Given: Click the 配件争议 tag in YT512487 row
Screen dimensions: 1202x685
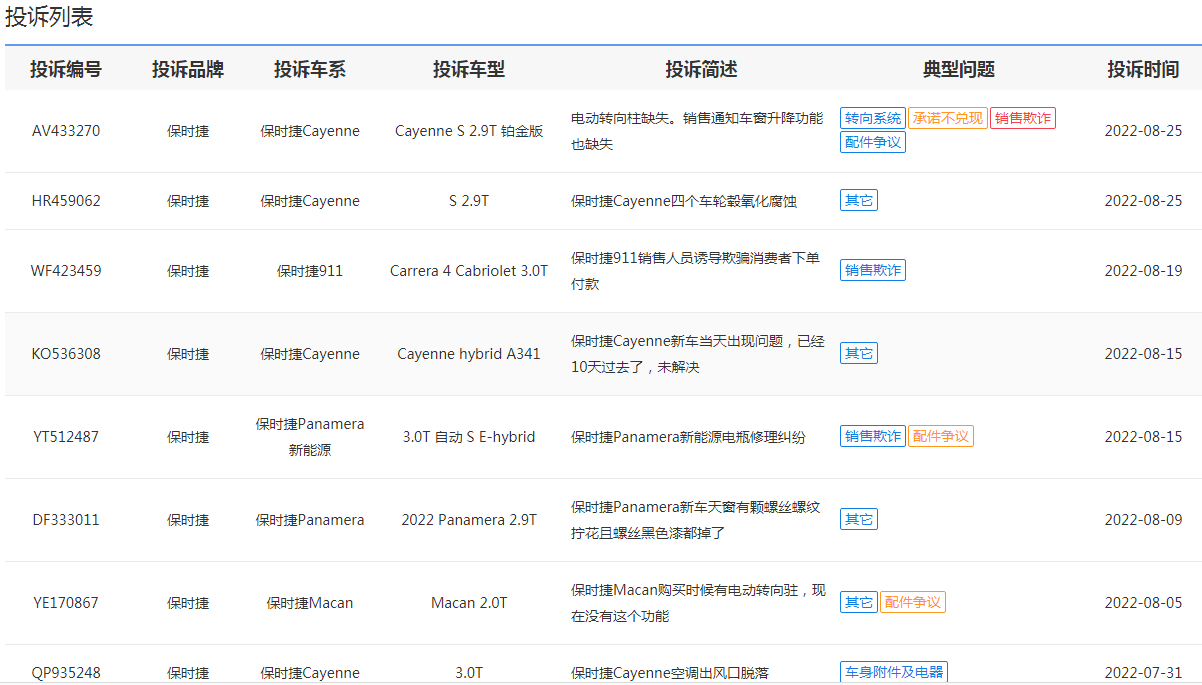Looking at the screenshot, I should coord(941,436).
